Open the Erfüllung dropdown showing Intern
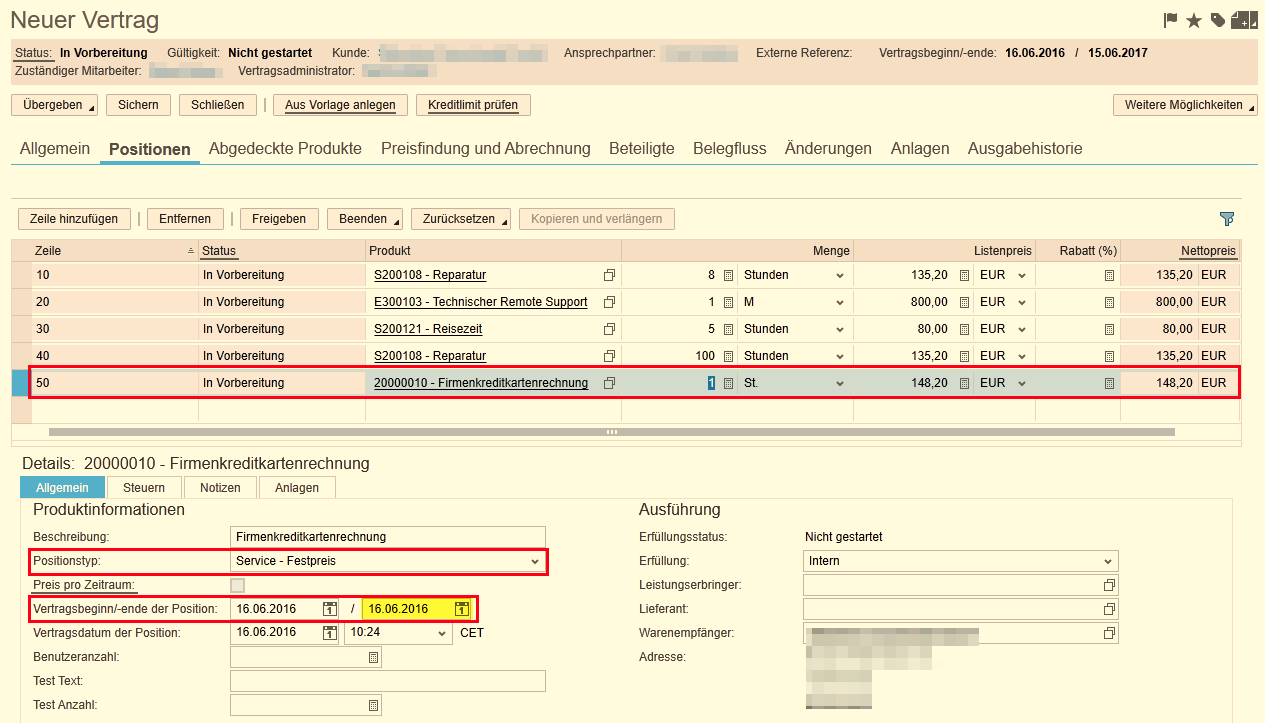 pyautogui.click(x=1107, y=562)
